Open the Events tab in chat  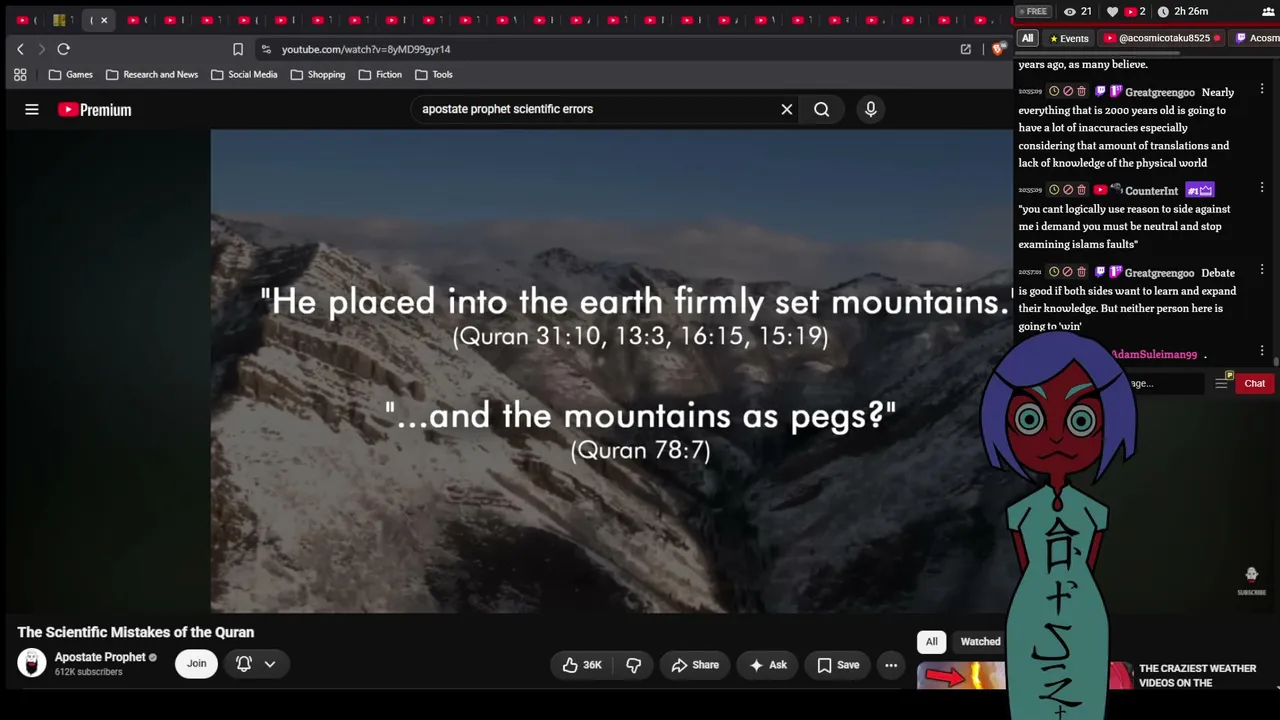1069,39
